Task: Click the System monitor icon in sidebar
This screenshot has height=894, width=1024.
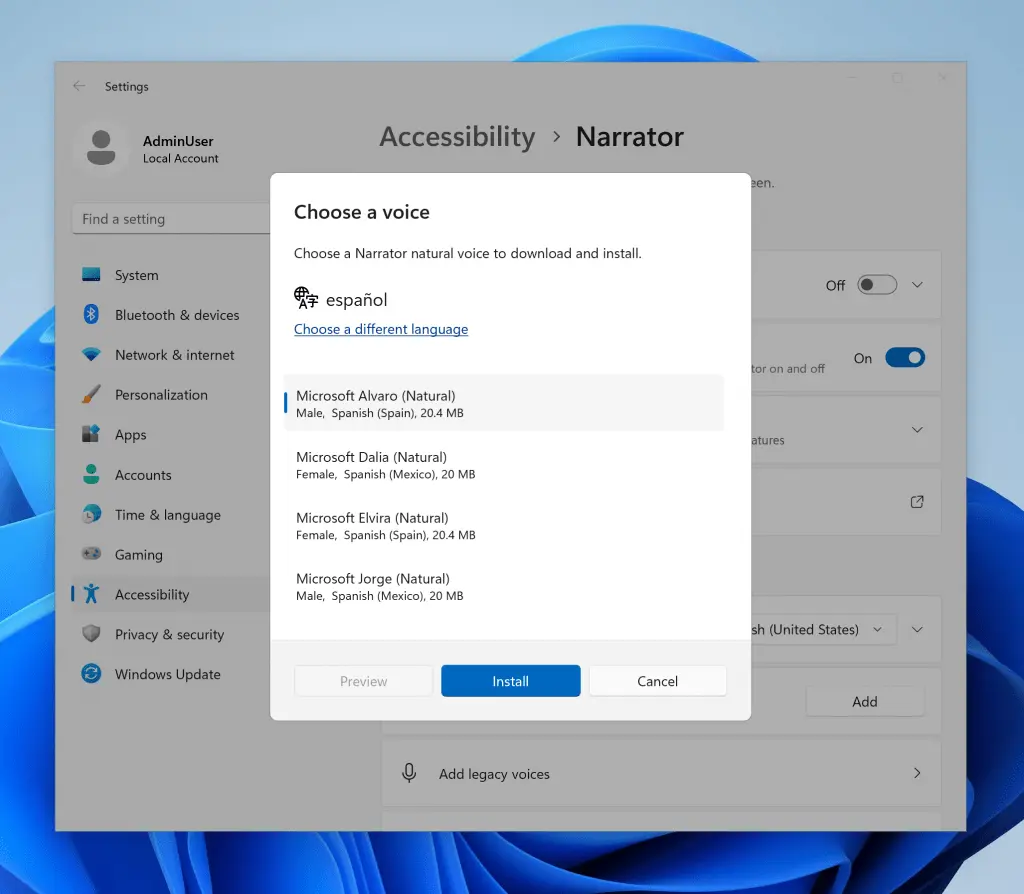Action: (91, 275)
